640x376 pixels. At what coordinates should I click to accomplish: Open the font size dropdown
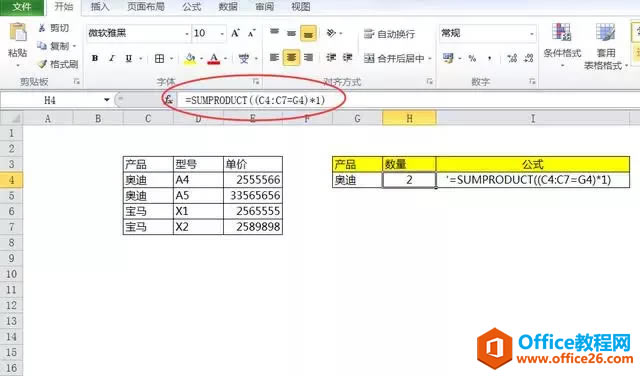click(x=222, y=33)
